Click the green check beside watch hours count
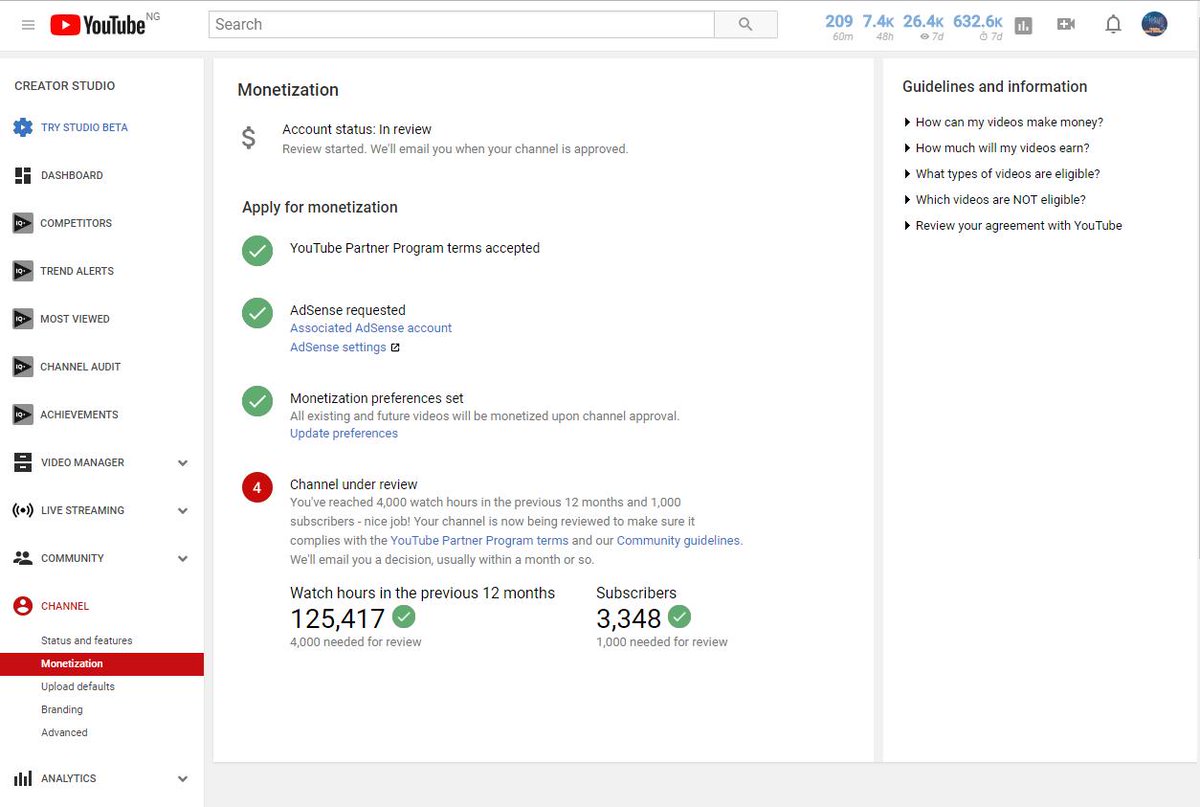The height and width of the screenshot is (807, 1200). (404, 616)
